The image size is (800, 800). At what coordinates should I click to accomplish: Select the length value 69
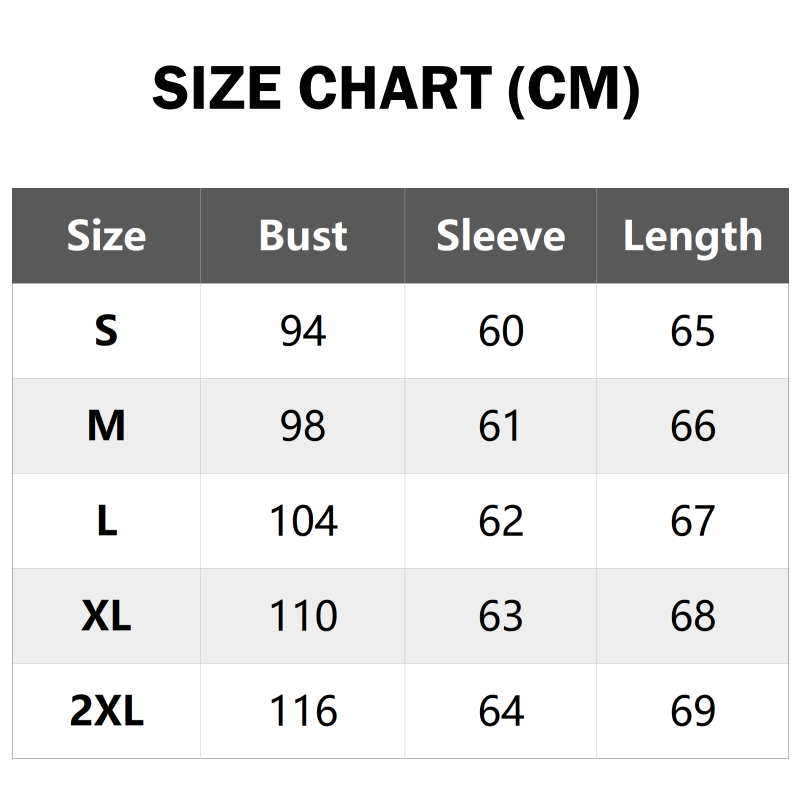(692, 711)
